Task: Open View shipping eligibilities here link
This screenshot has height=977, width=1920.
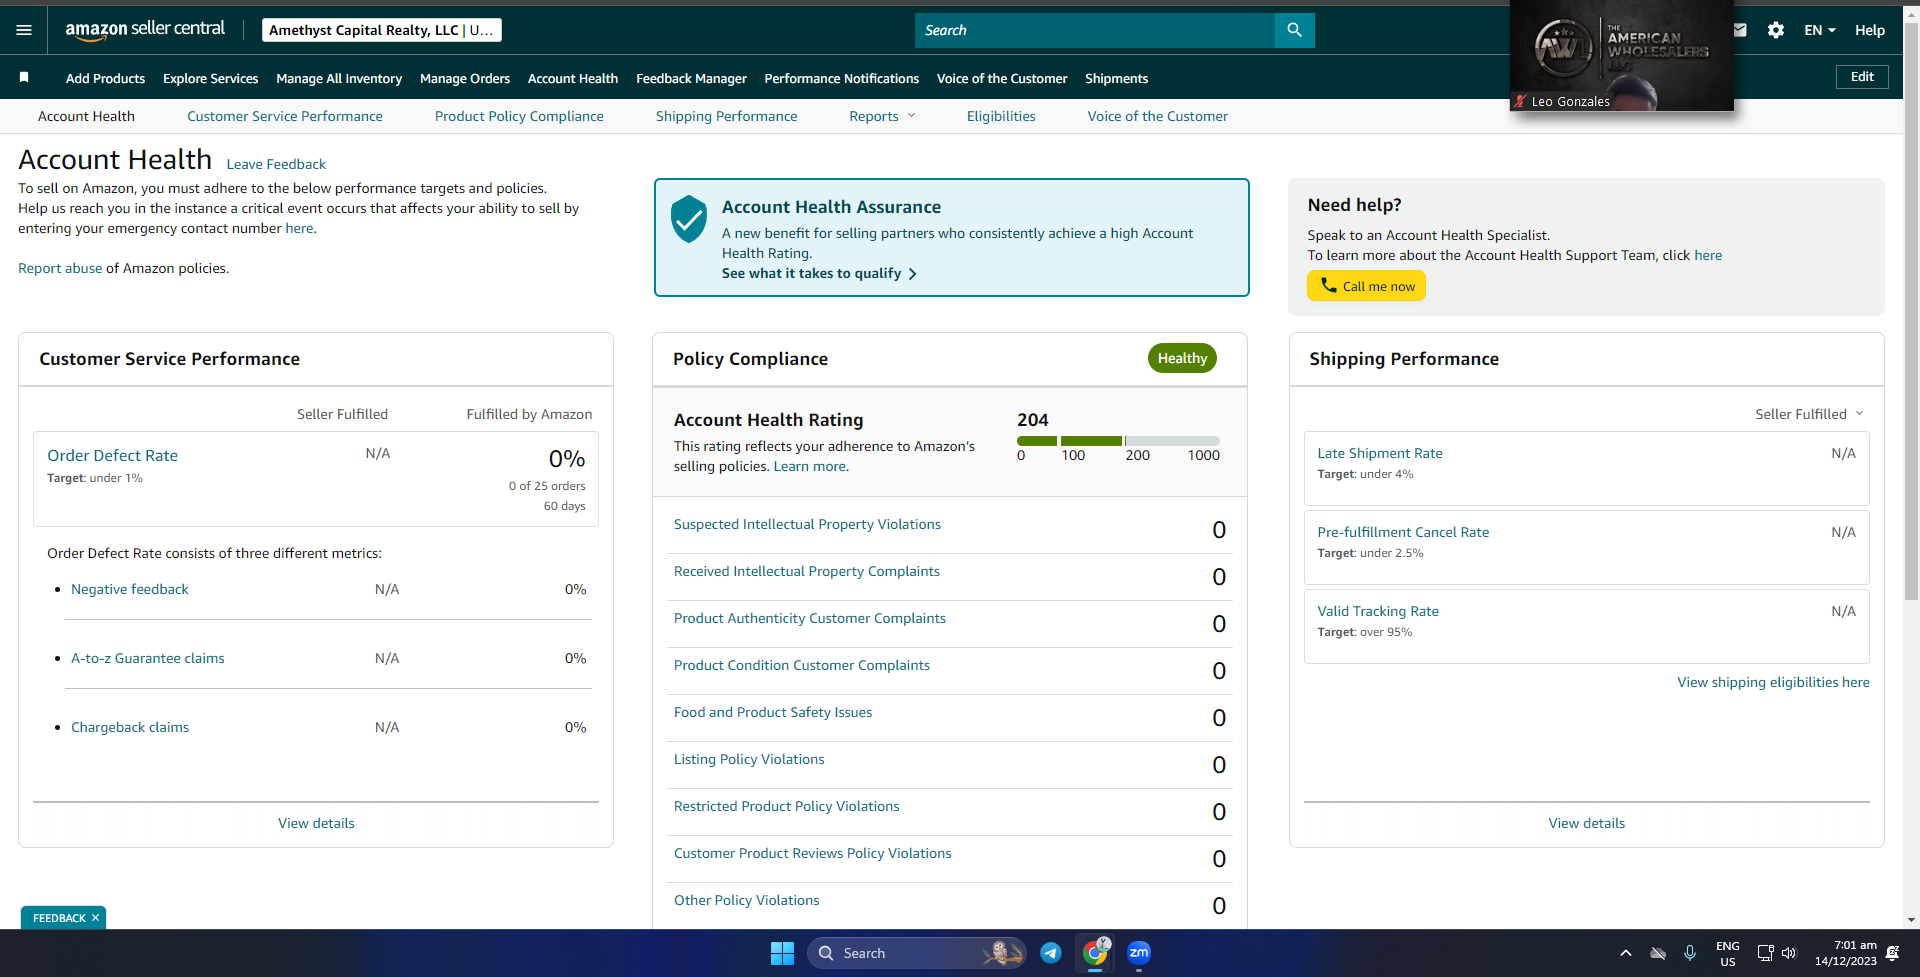Action: coord(1774,682)
